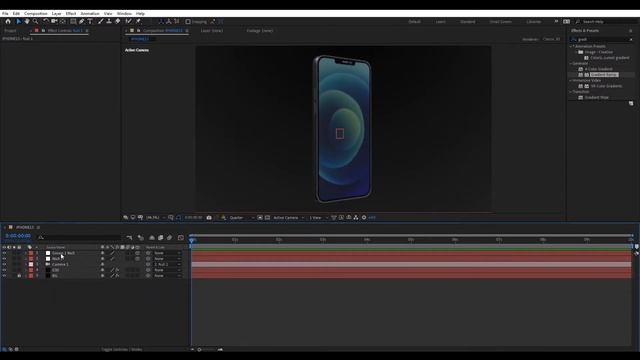This screenshot has width=640, height=360.
Task: Toggle hide shy layers icon in timeline
Action: [152, 238]
